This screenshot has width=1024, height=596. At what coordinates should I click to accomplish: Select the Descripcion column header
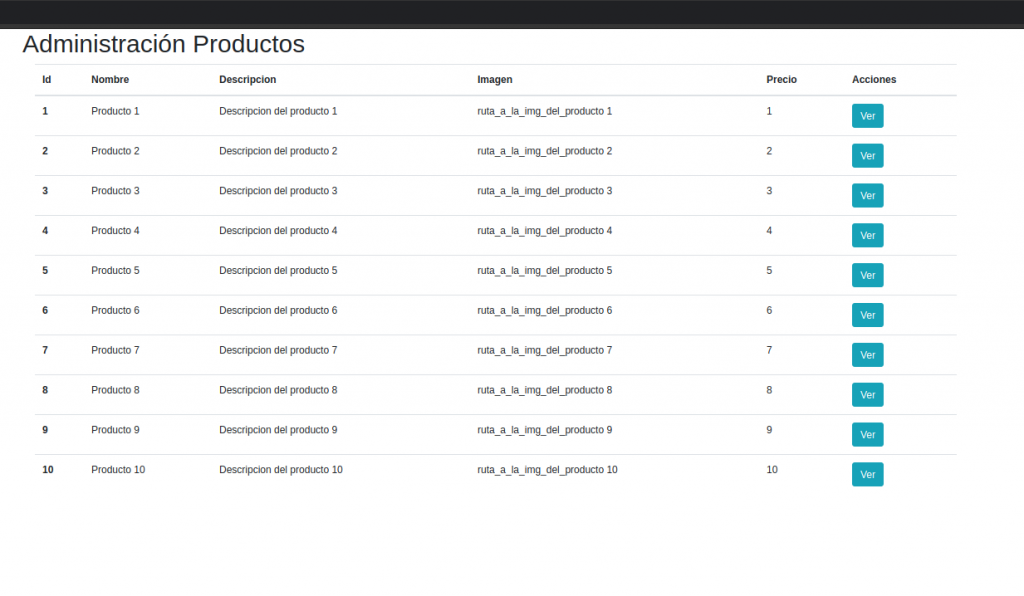247,80
